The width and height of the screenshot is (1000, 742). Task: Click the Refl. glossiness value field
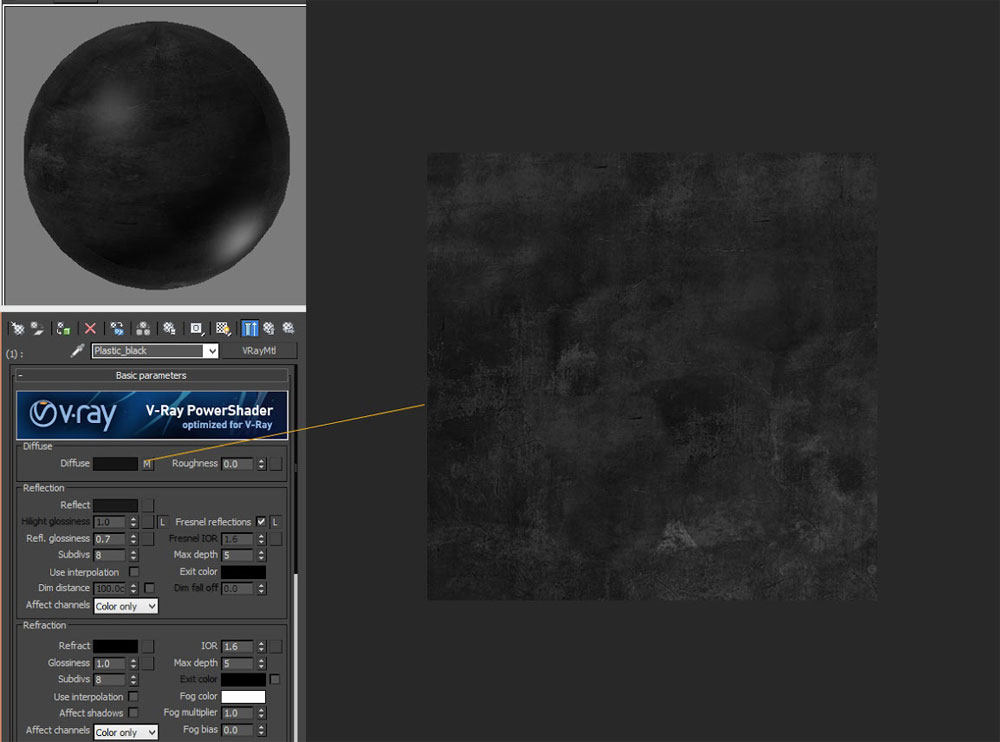pos(109,539)
